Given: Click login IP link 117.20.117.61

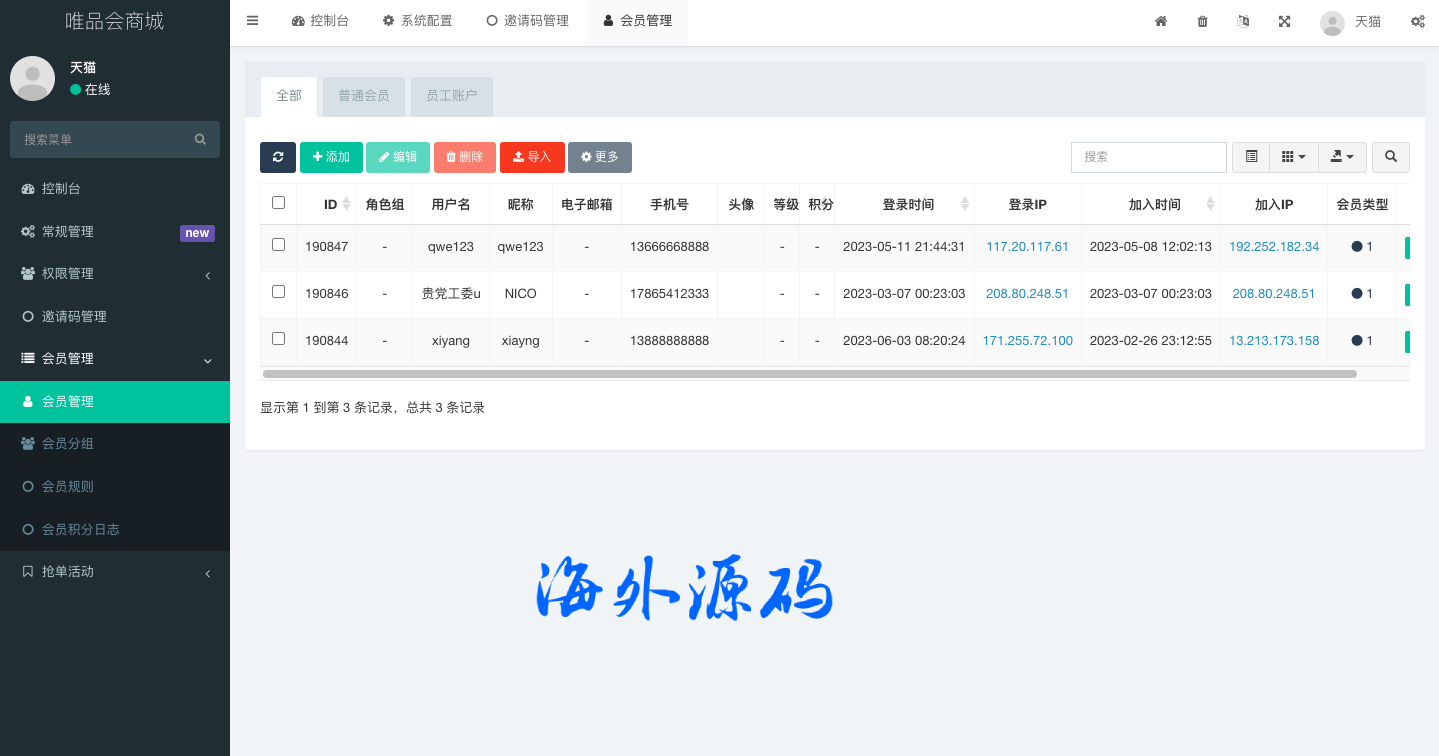Looking at the screenshot, I should click(x=1027, y=247).
